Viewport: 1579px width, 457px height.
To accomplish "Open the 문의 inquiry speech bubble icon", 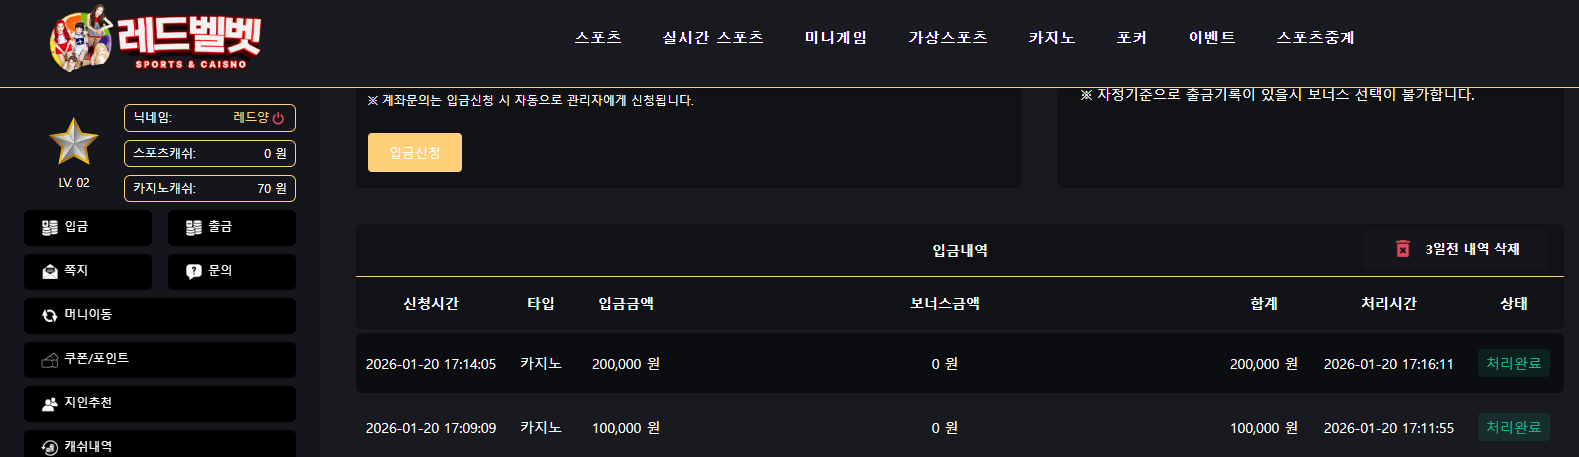I will [x=194, y=271].
